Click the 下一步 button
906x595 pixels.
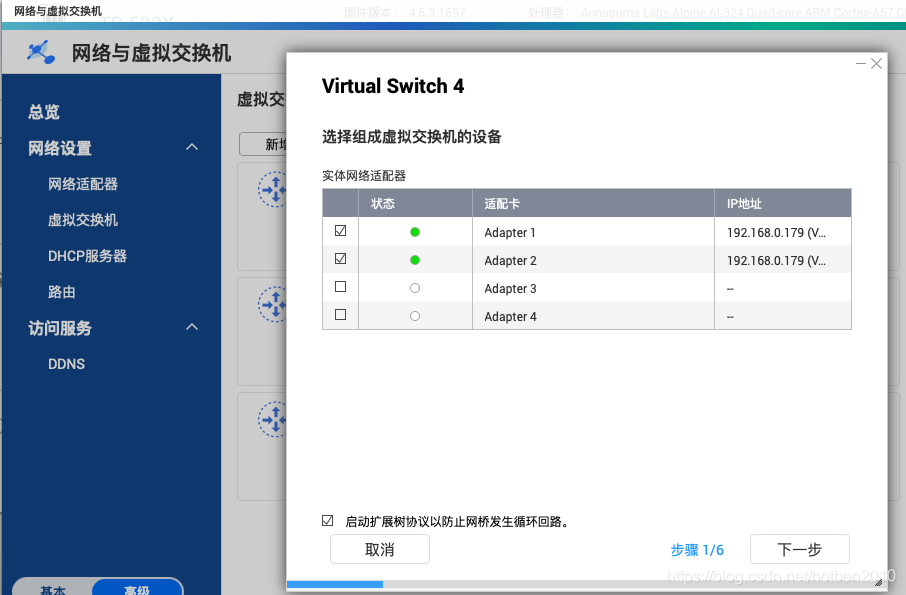[800, 549]
